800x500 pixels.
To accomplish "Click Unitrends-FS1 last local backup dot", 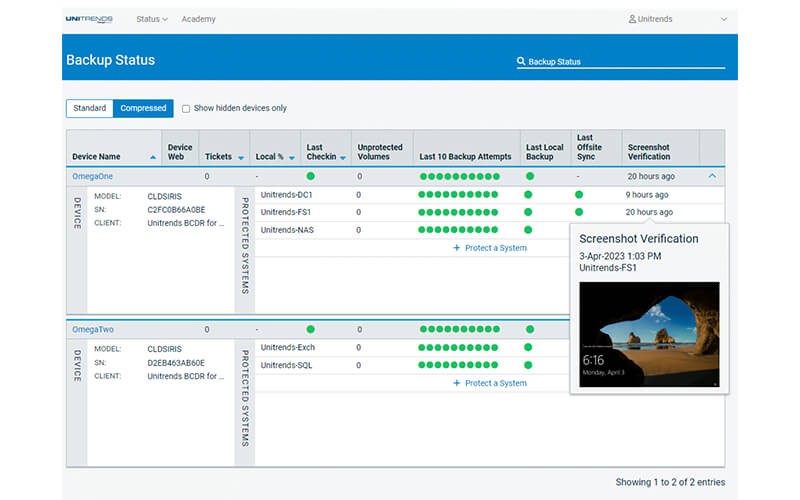I will tap(528, 212).
